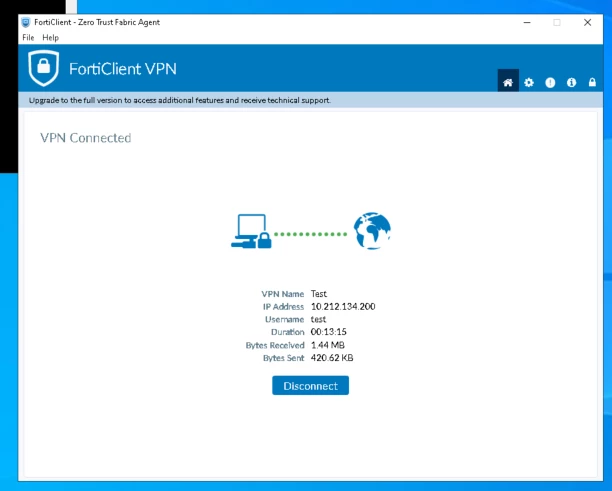The image size is (612, 491).
Task: Click the FortiClient VPN title text
Action: (x=123, y=69)
